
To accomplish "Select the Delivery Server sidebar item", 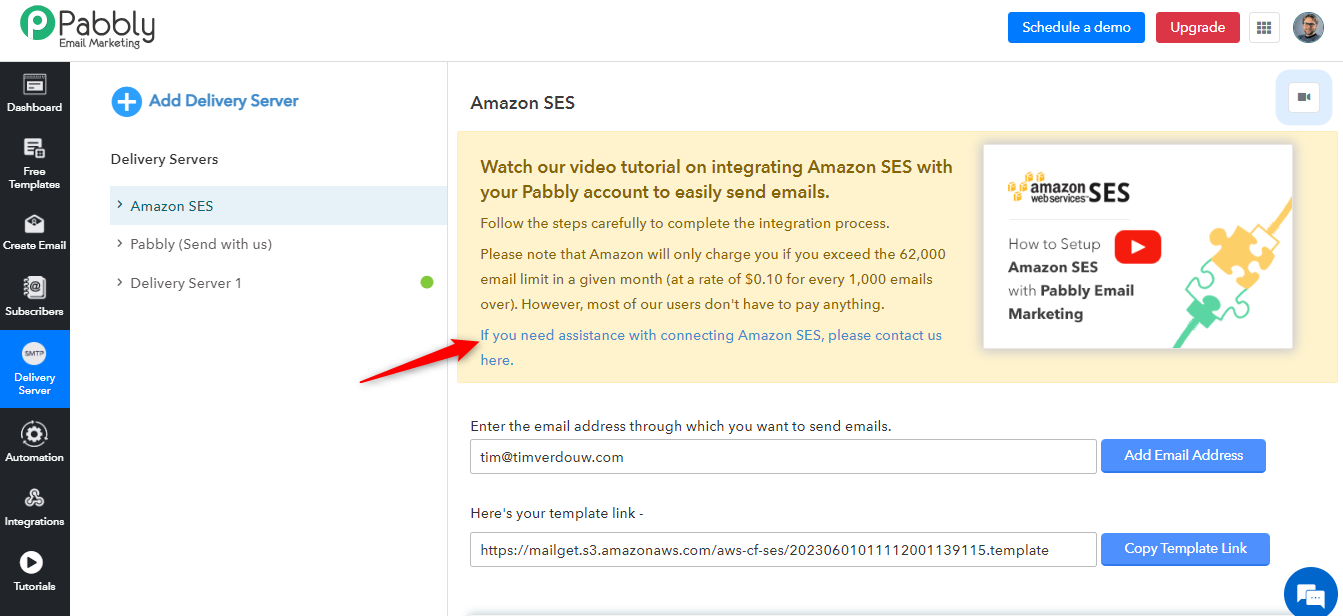I will click(35, 366).
